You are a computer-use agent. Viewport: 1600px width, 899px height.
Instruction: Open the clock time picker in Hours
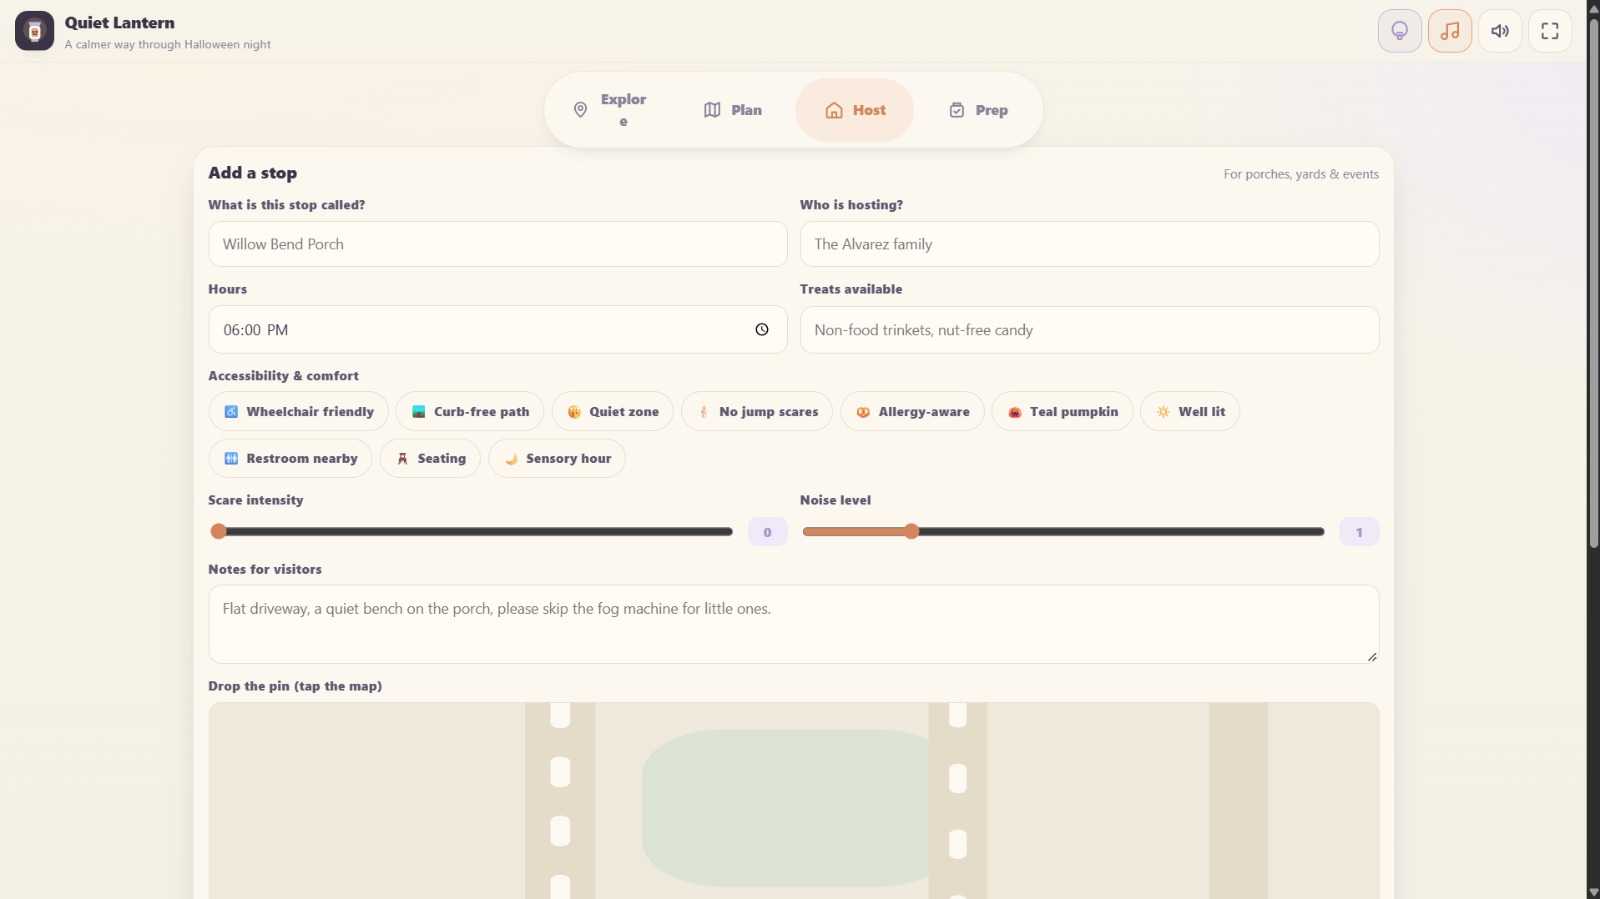762,330
